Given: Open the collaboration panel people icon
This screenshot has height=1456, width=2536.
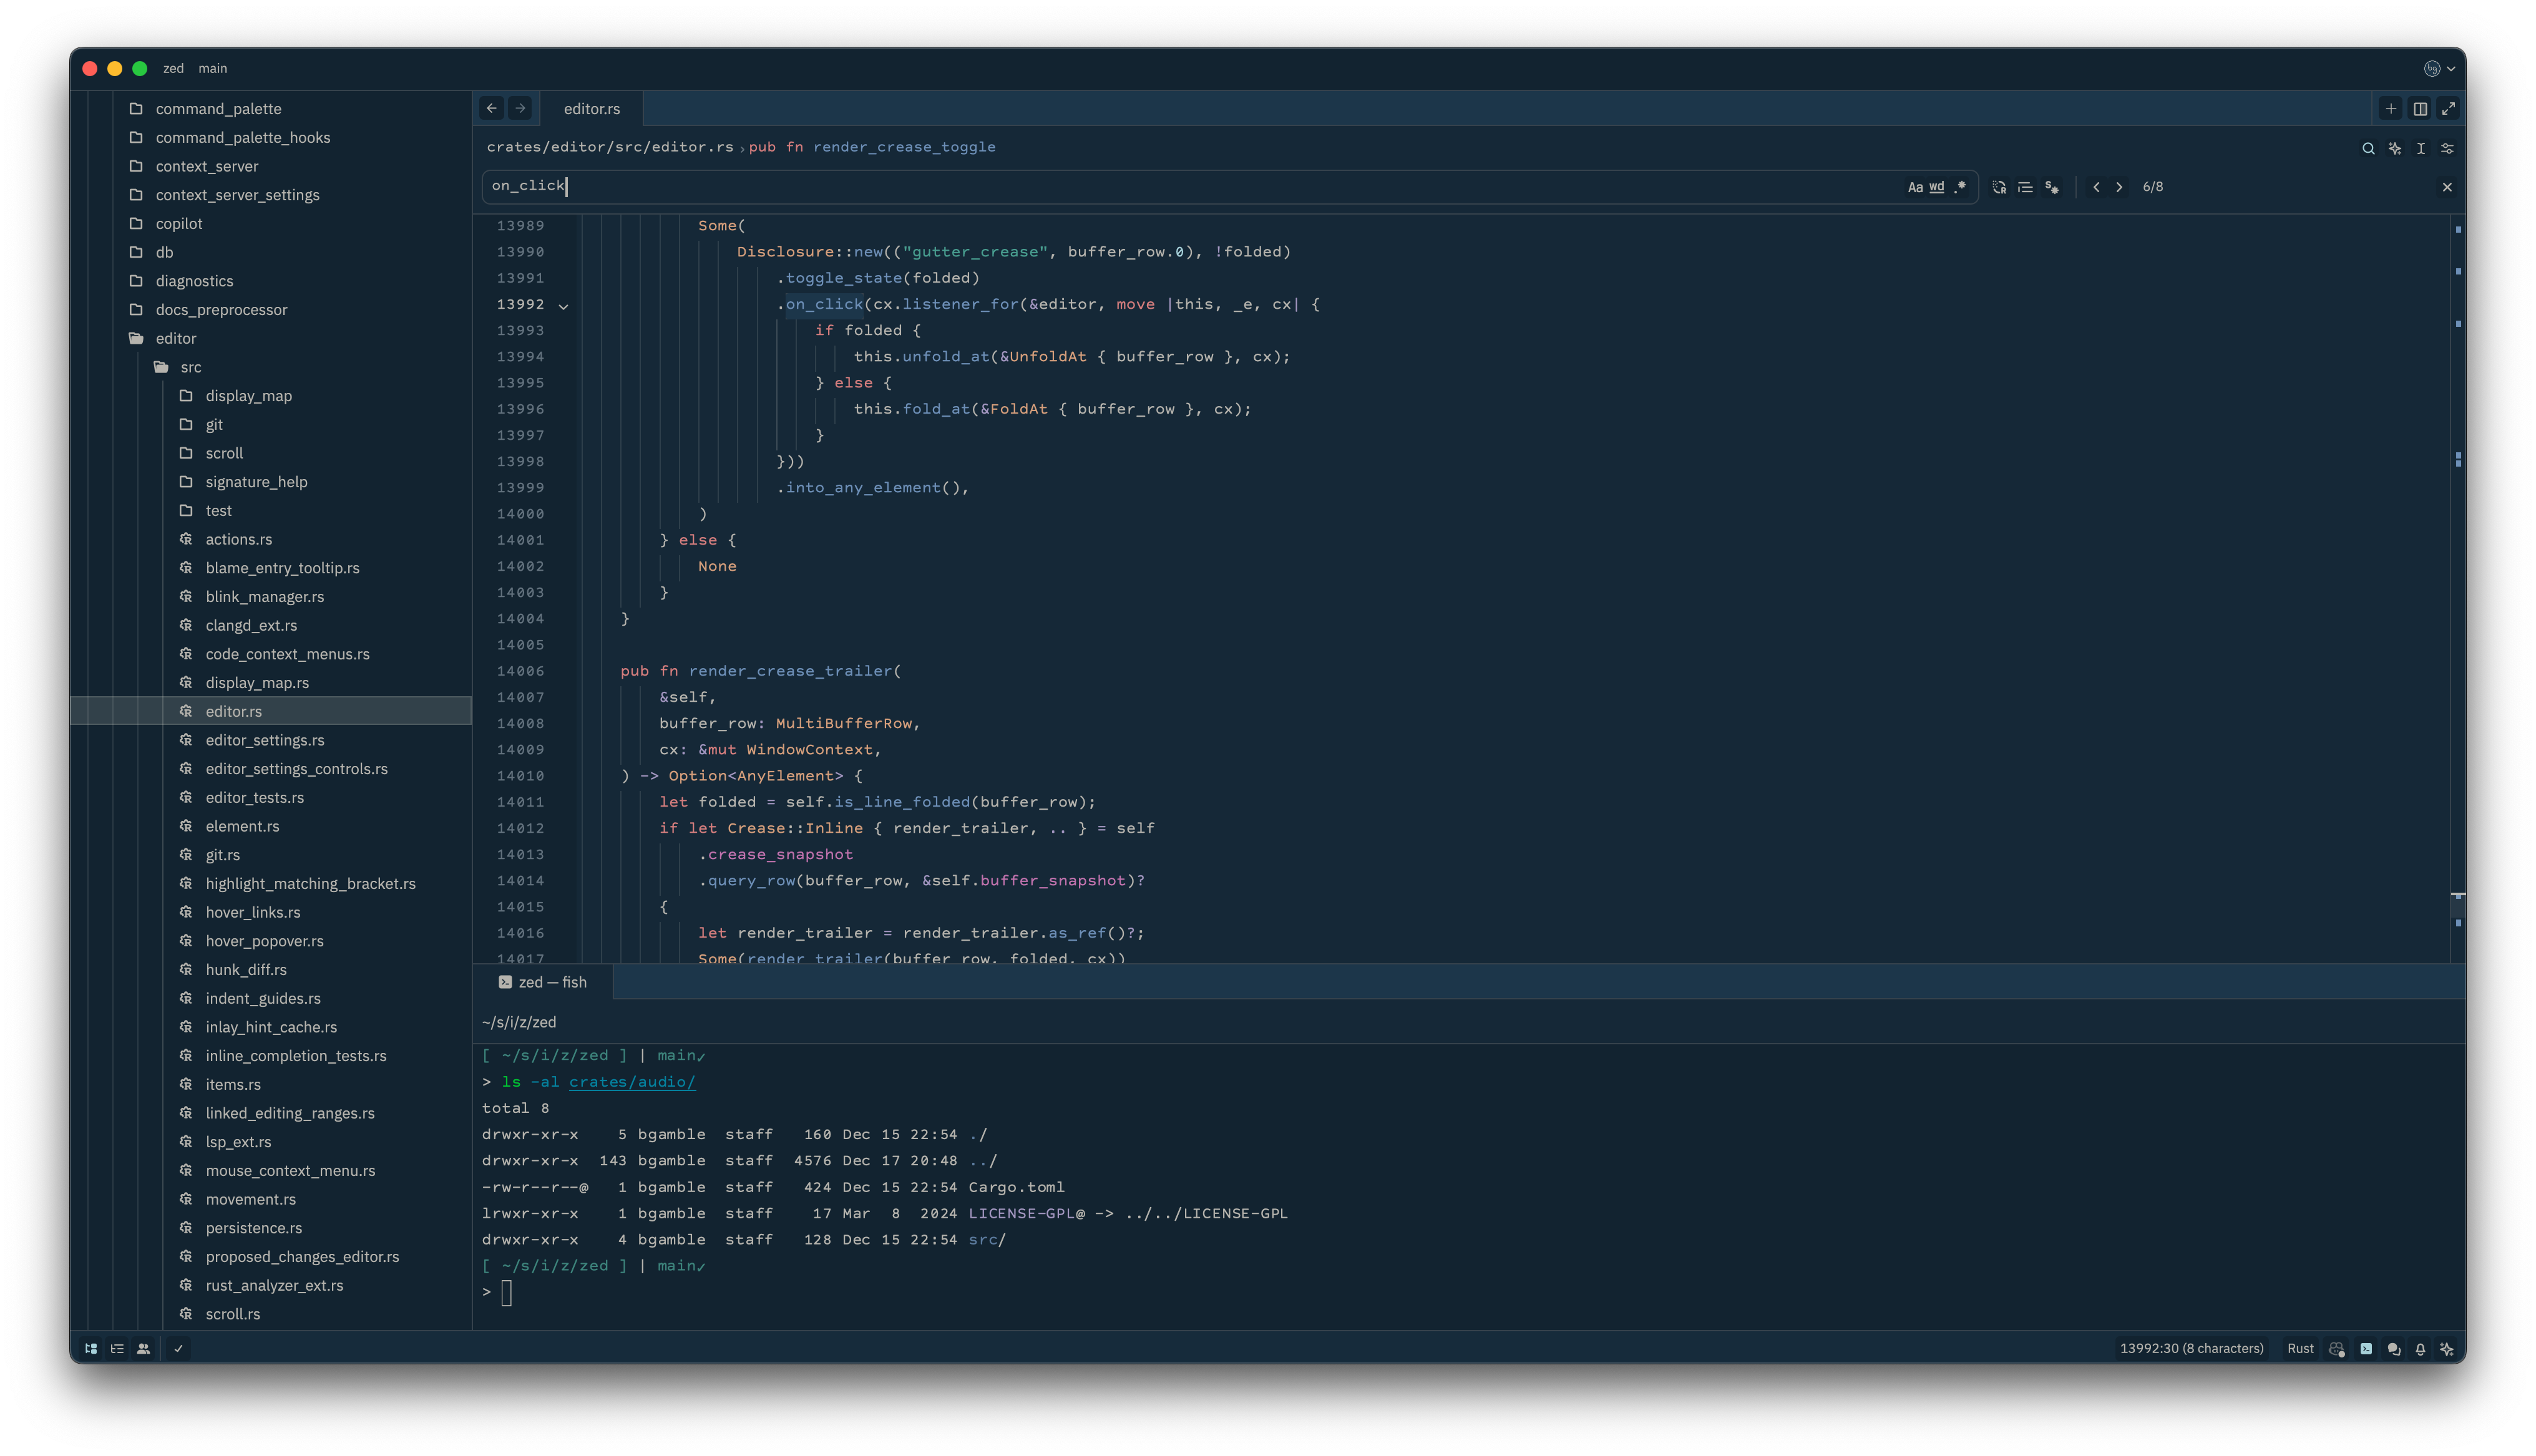Looking at the screenshot, I should 144,1348.
